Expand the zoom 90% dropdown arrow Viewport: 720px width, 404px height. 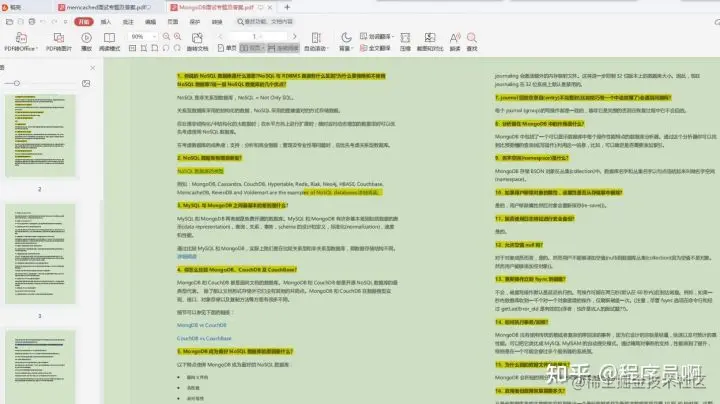(154, 37)
